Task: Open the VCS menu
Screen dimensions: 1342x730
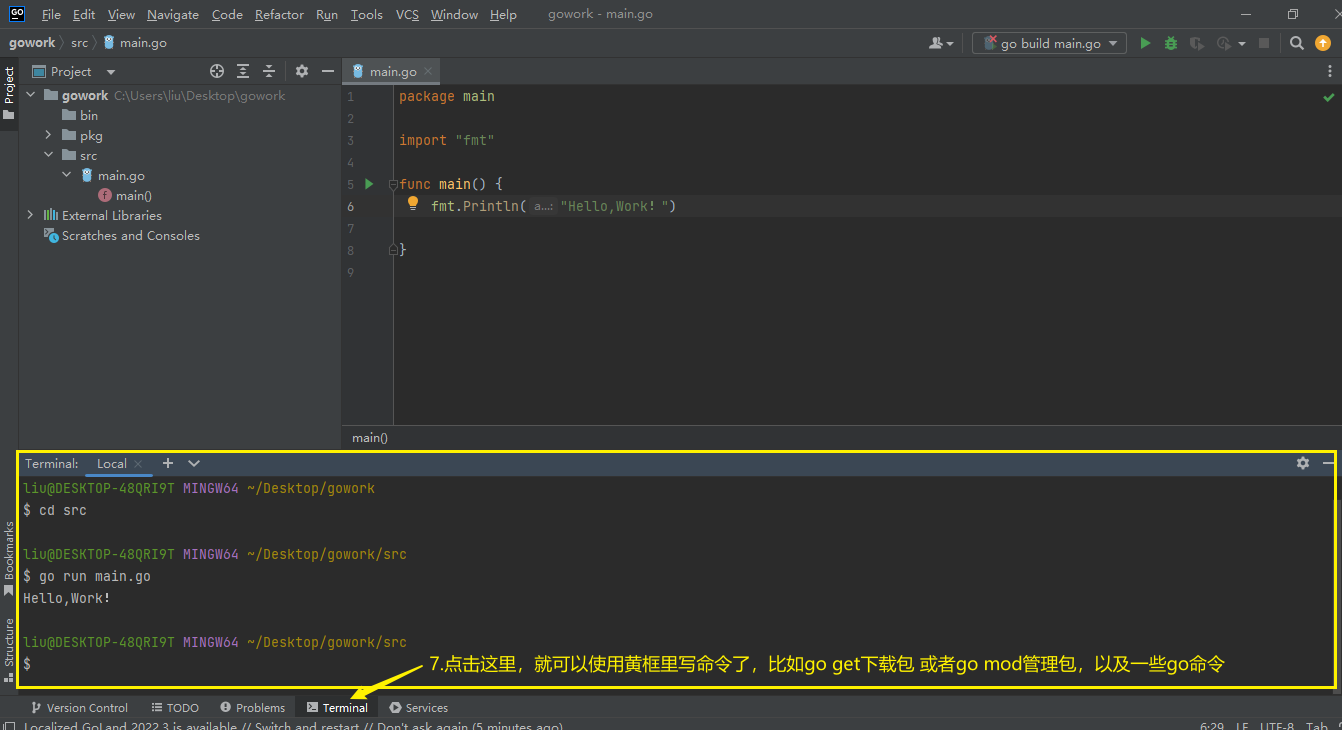Action: [407, 14]
